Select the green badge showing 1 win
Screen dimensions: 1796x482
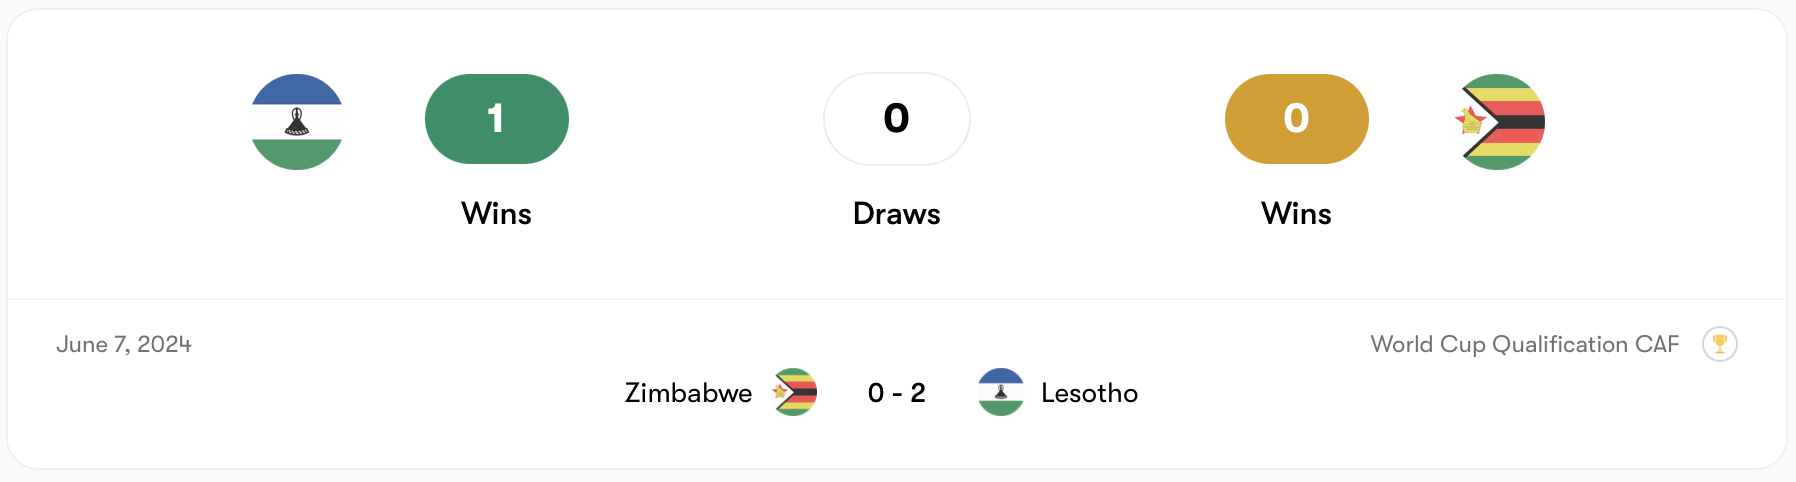[x=497, y=119]
